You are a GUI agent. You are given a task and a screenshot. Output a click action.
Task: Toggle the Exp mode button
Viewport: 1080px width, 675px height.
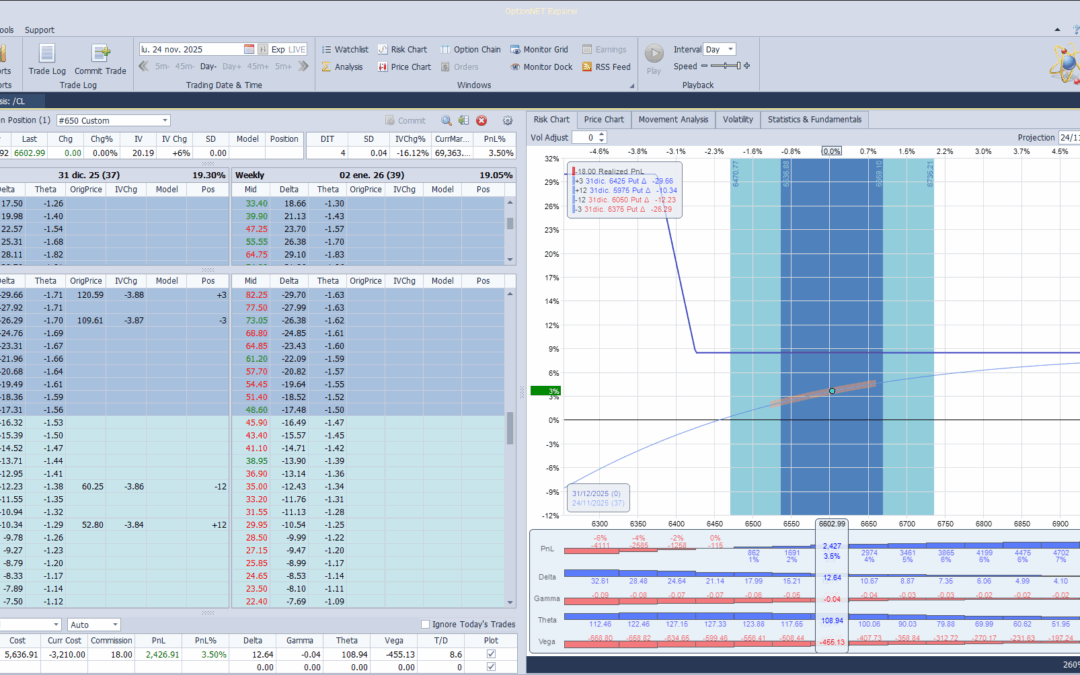coord(278,50)
